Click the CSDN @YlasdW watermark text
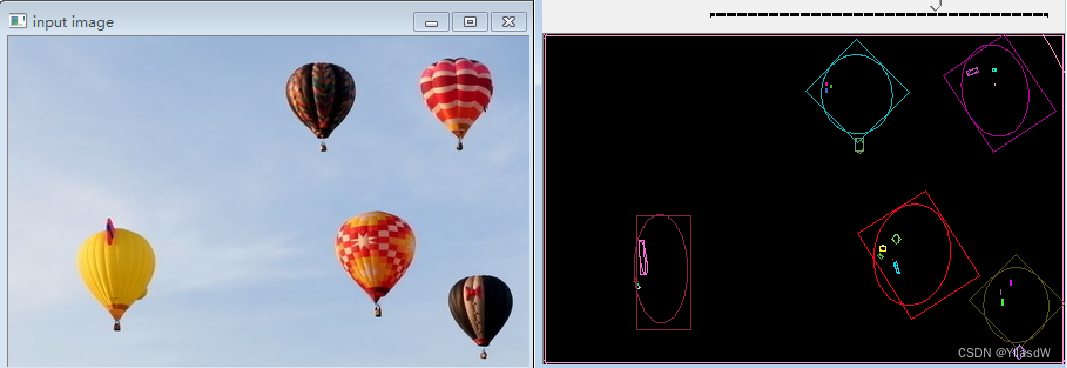Image resolution: width=1067 pixels, height=368 pixels. click(x=1004, y=352)
